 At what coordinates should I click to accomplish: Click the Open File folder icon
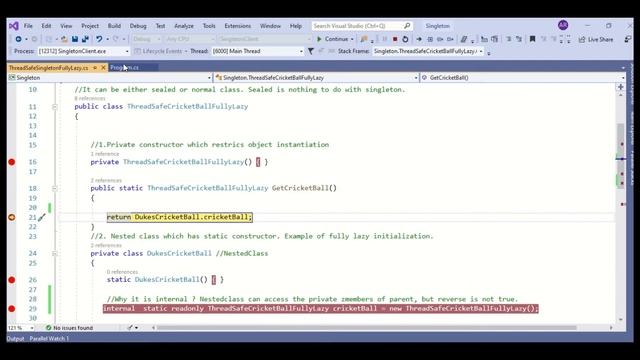[64, 39]
